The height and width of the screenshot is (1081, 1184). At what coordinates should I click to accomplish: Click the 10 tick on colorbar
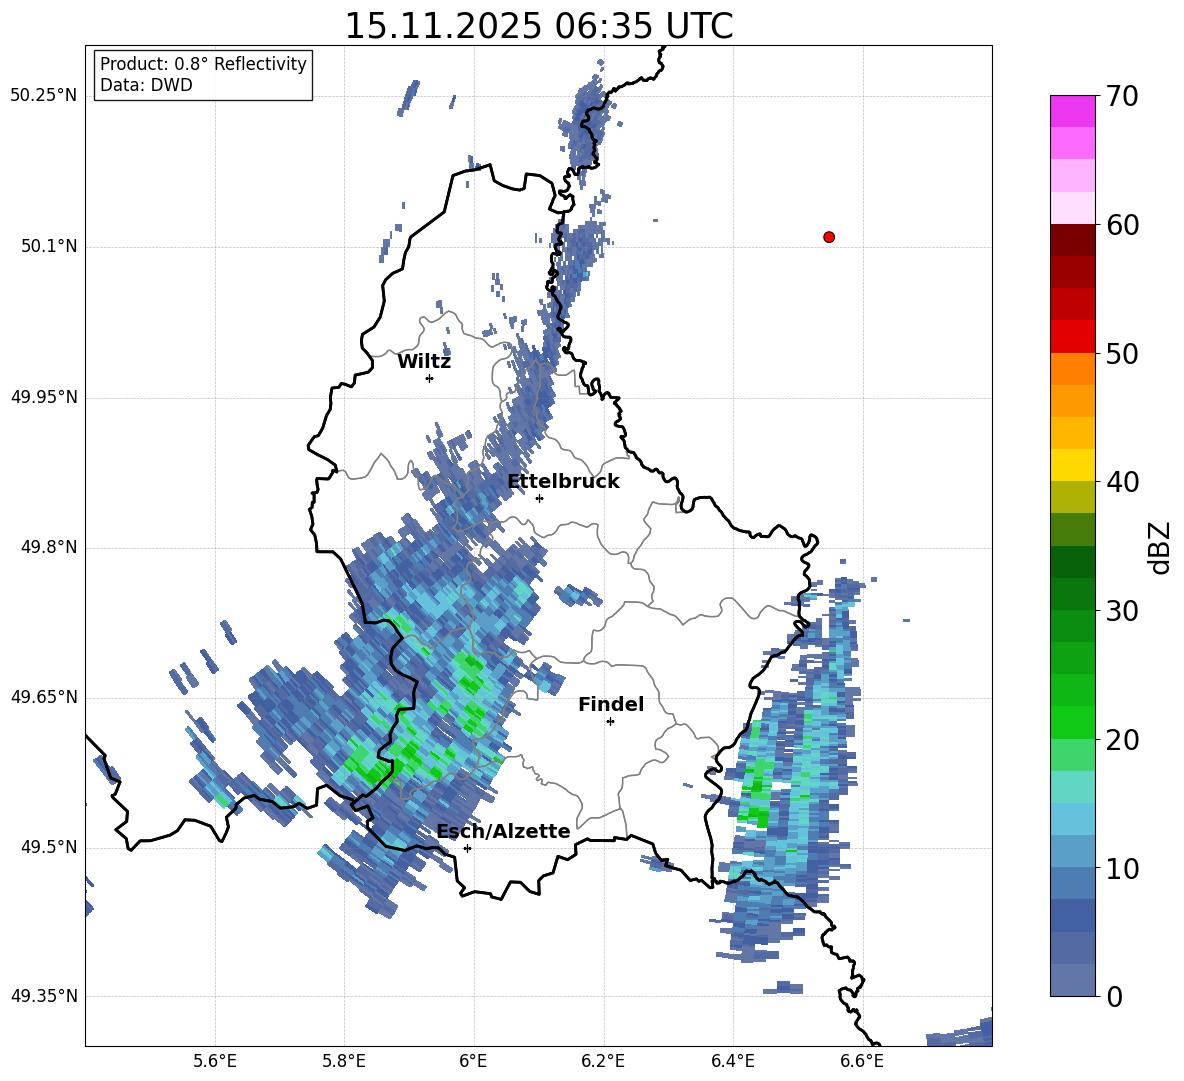1122,868
